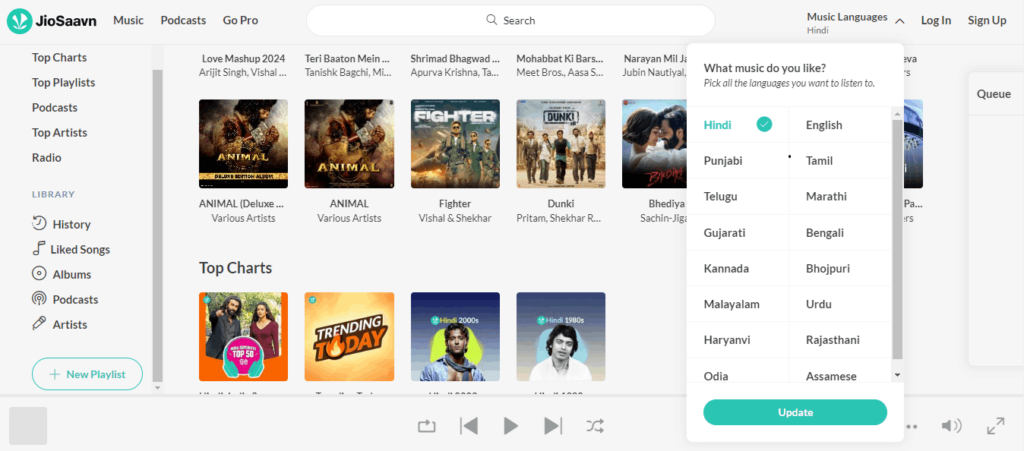This screenshot has width=1024, height=451.
Task: Toggle repeat in the player bar
Action: [x=426, y=426]
